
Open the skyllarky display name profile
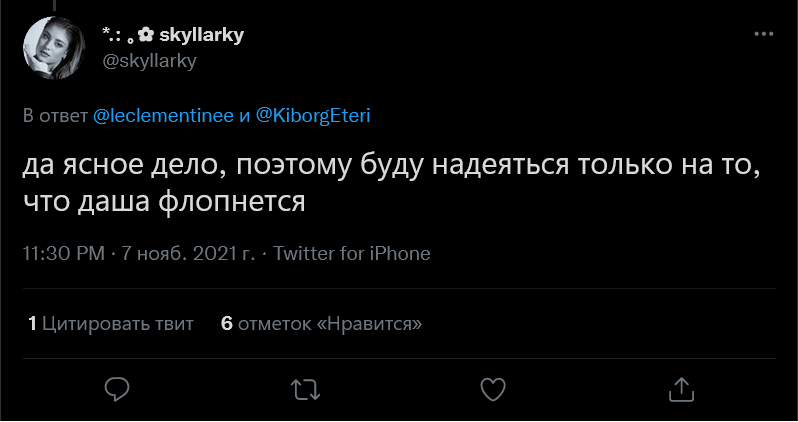tap(202, 35)
